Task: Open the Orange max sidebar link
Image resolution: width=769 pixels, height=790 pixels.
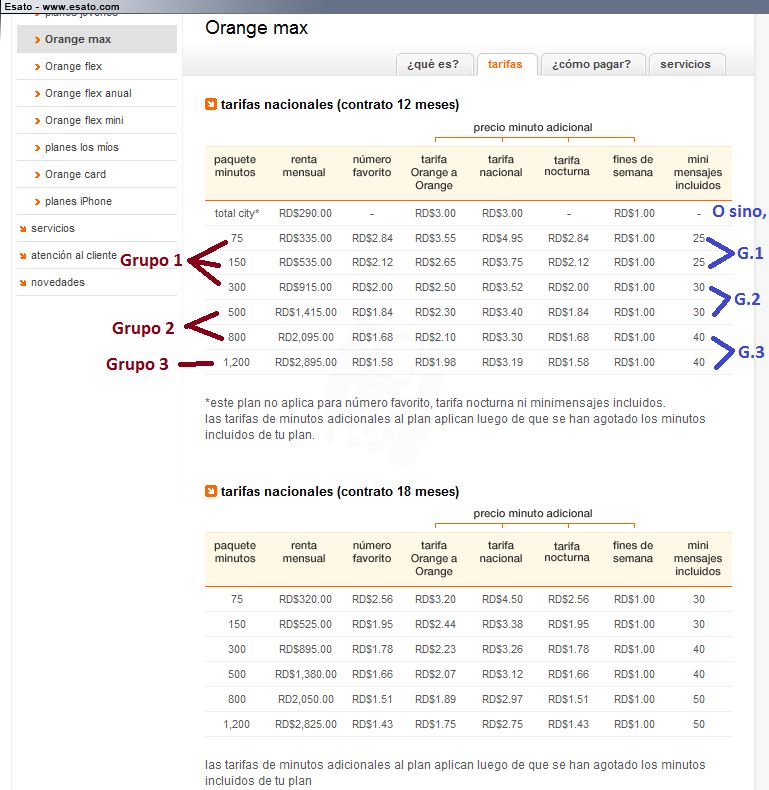Action: 78,39
